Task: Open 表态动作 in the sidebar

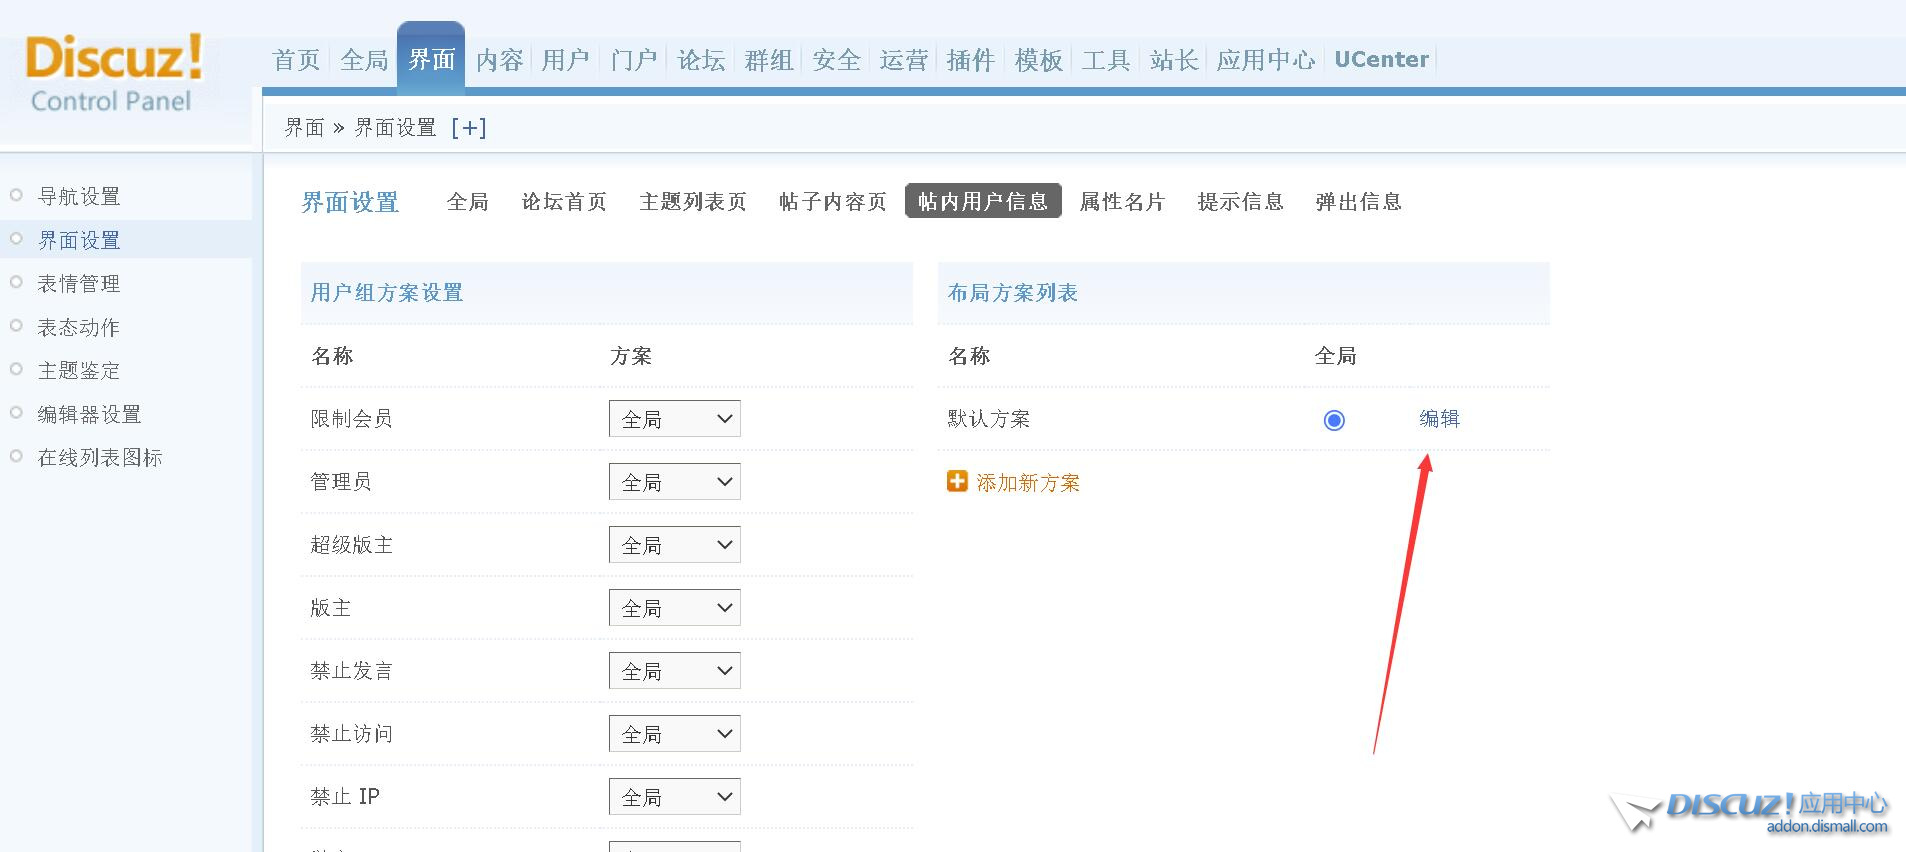Action: [79, 327]
